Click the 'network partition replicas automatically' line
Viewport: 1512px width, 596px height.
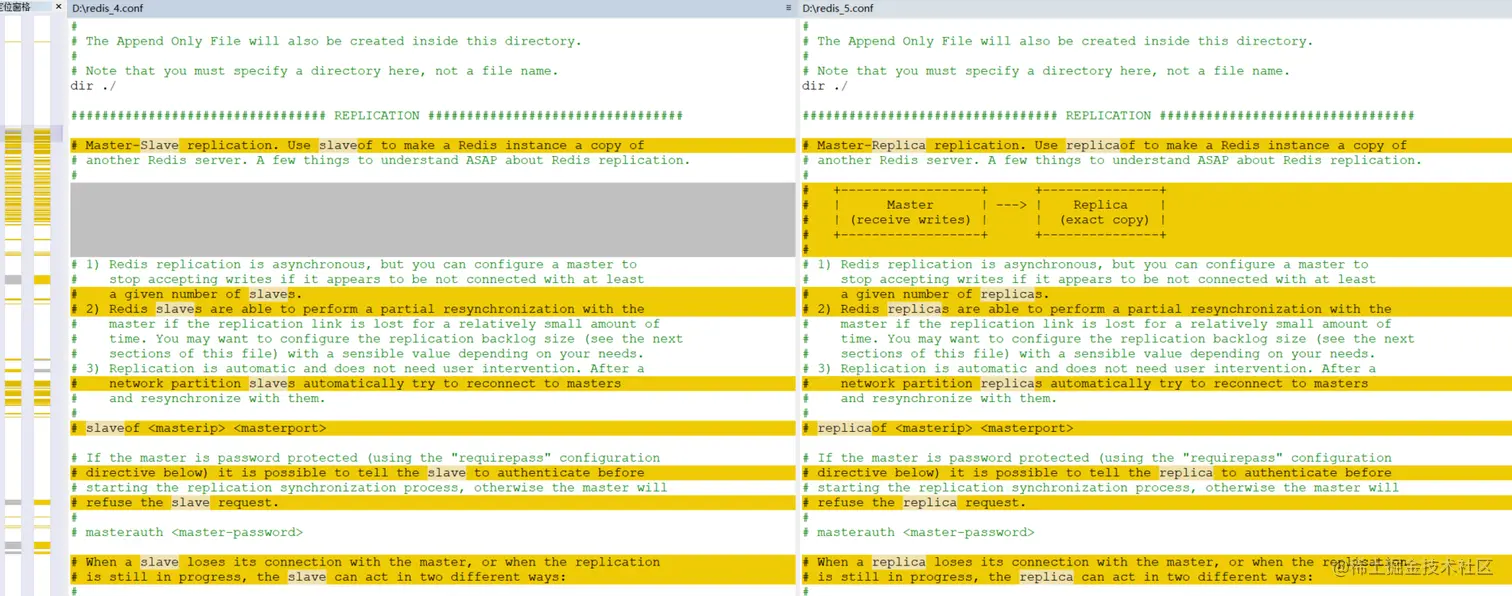(x=1157, y=384)
